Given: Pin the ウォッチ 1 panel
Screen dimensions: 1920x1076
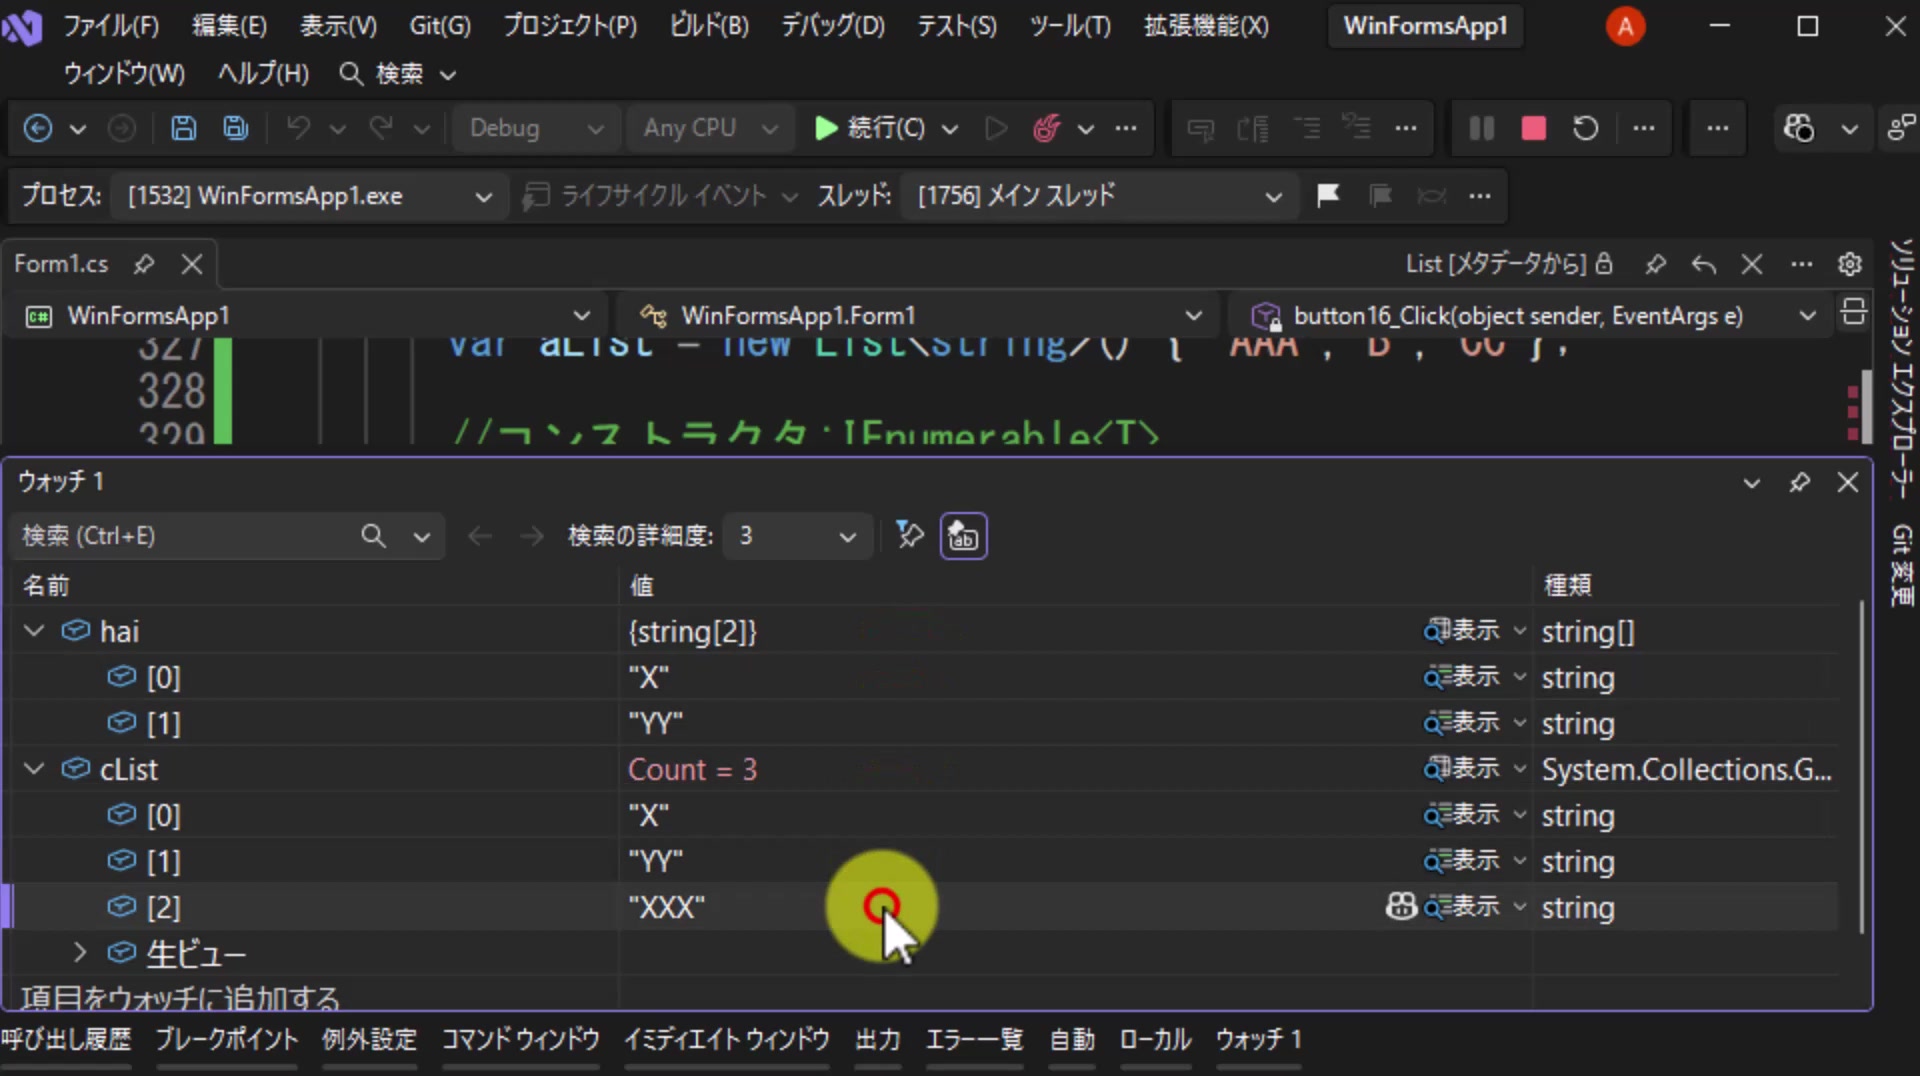Looking at the screenshot, I should pos(1800,483).
